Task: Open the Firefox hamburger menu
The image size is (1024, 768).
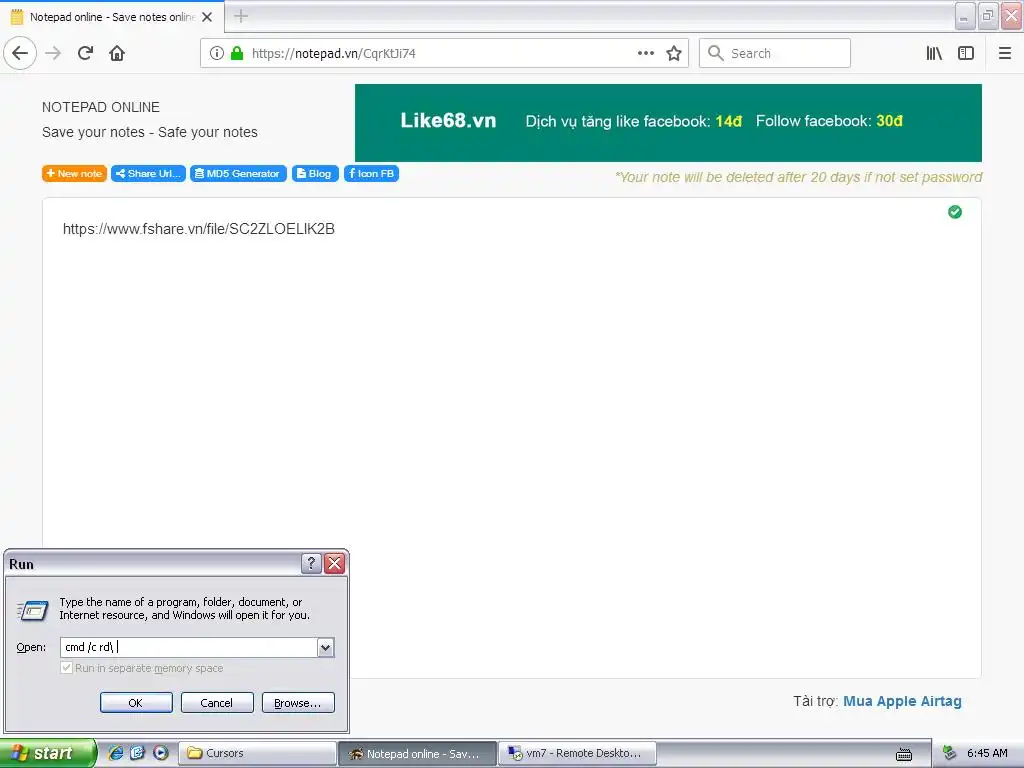Action: coord(1005,53)
